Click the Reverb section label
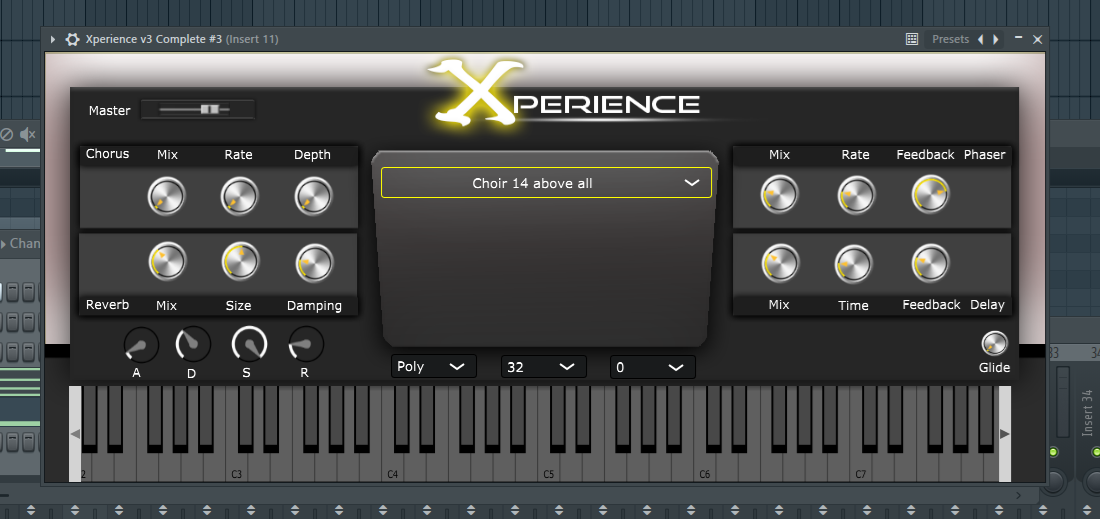The image size is (1100, 519). 107,304
